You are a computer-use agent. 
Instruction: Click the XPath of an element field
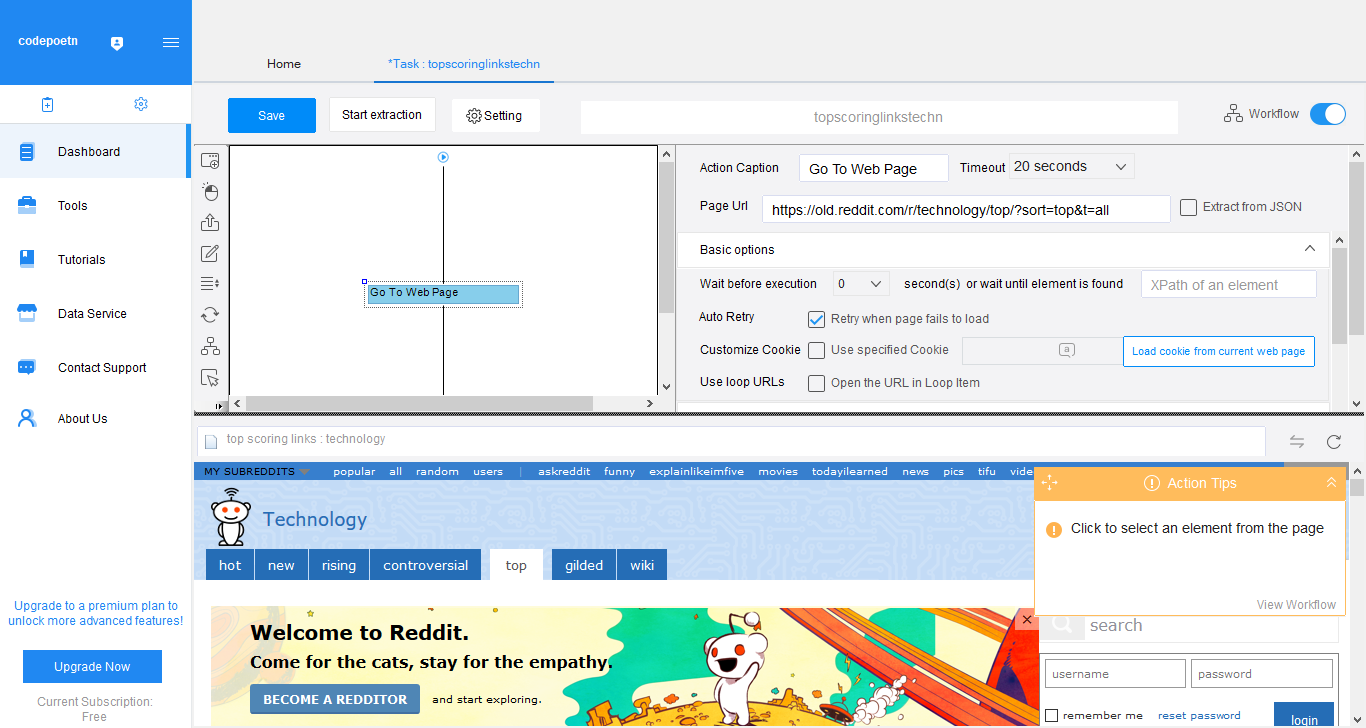click(1229, 284)
